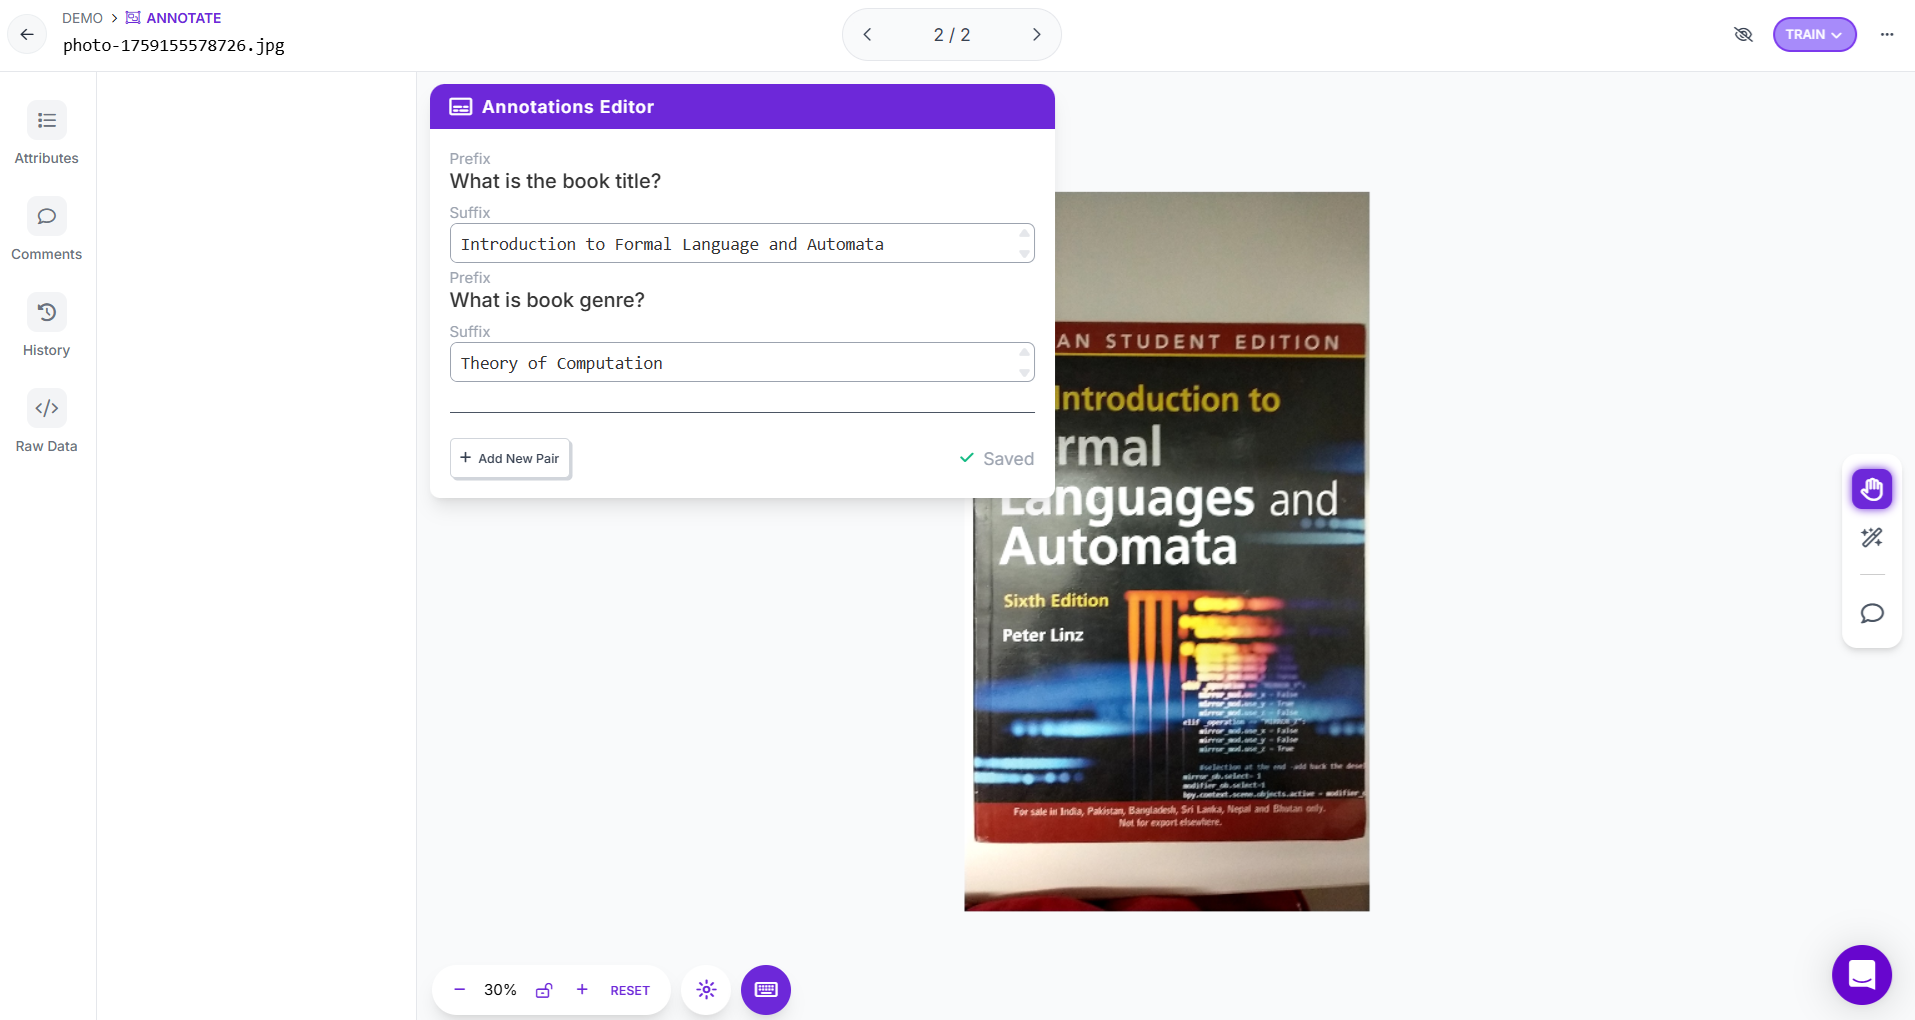This screenshot has height=1020, width=1915.
Task: Click the 2 / 2 image counter
Action: coord(952,35)
